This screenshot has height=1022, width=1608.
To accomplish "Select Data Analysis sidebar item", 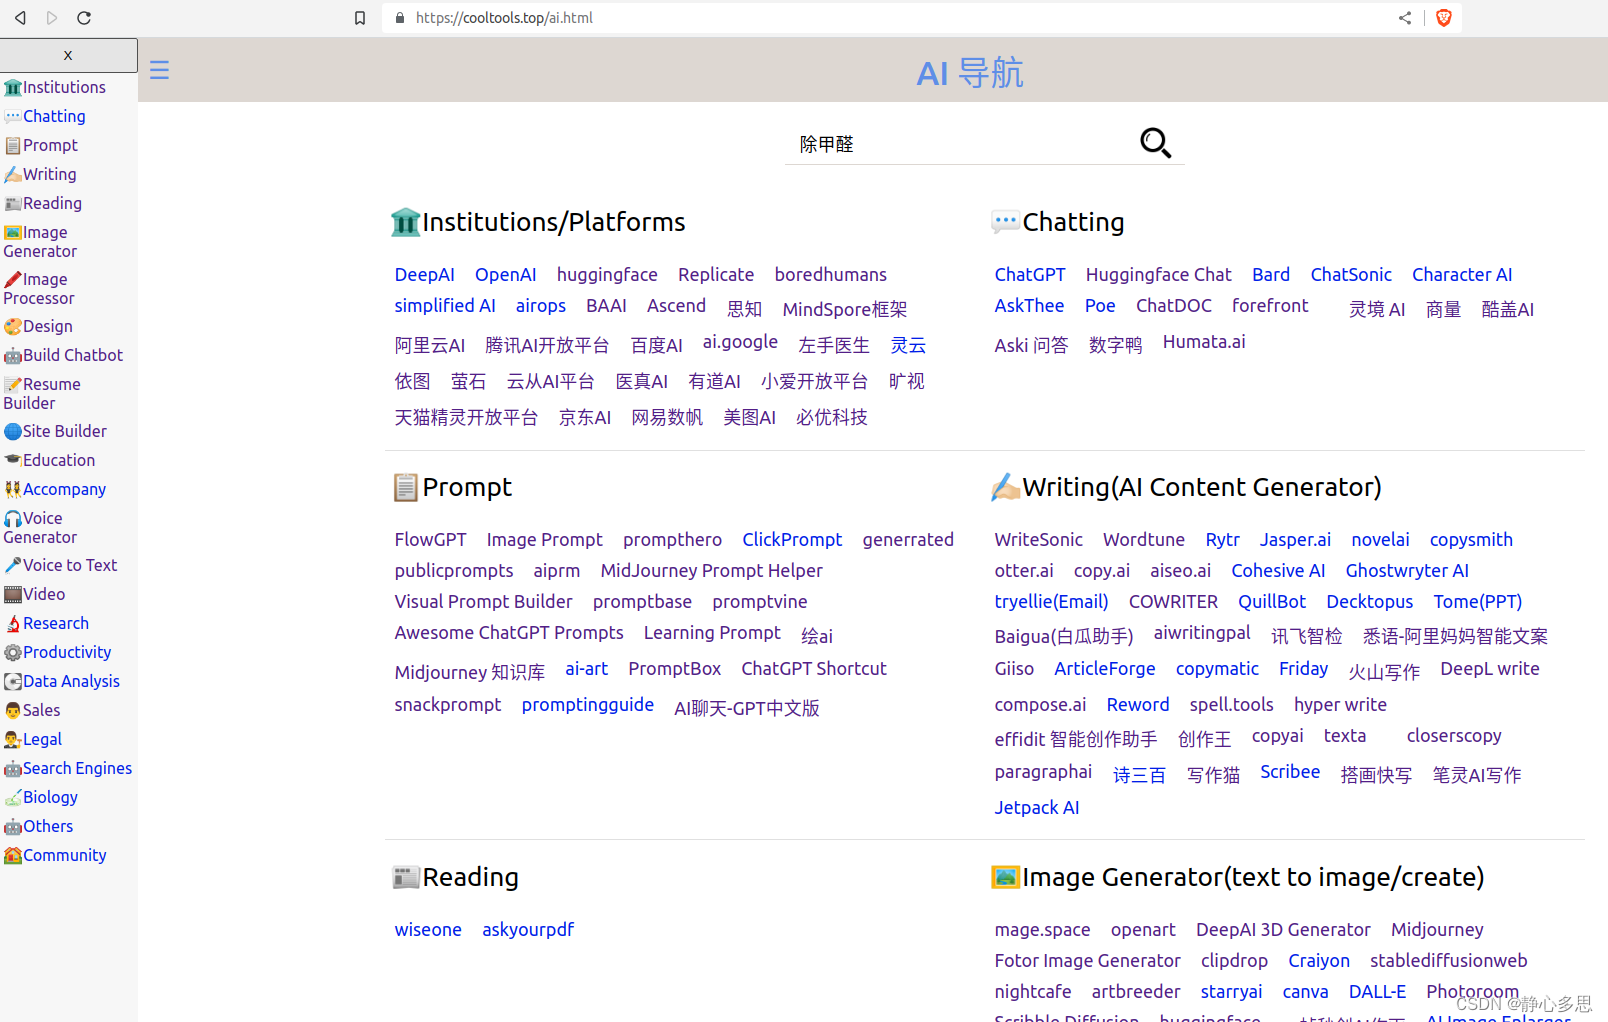I will tap(62, 681).
